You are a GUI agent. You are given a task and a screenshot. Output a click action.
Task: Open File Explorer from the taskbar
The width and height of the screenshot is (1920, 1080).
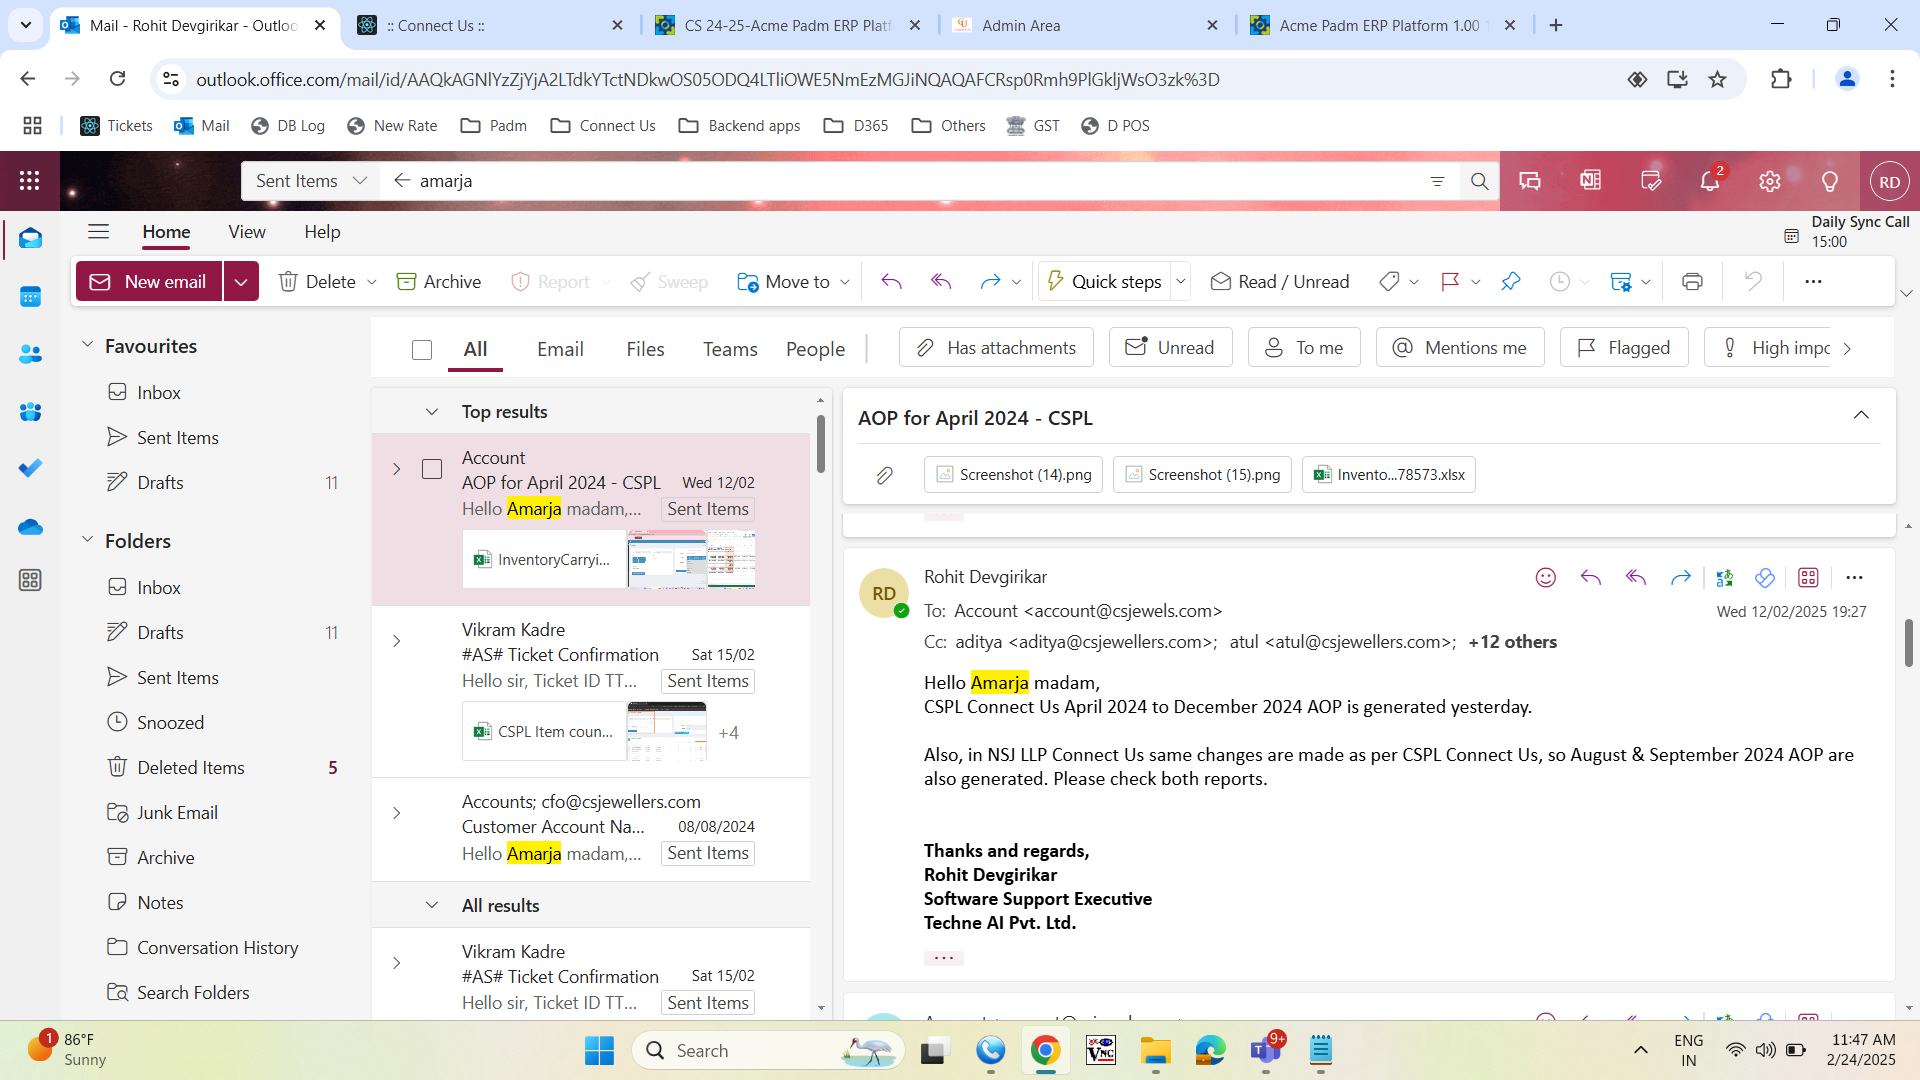(1155, 1051)
